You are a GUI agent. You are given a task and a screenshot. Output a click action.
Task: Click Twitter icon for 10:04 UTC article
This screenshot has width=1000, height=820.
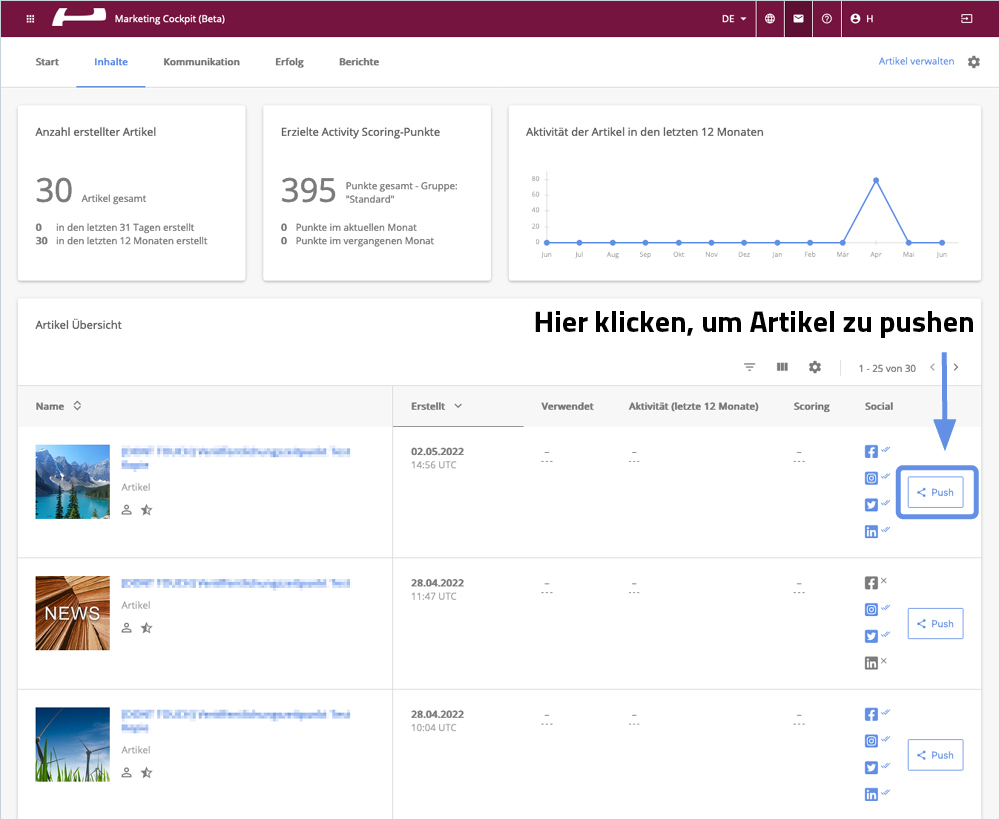[x=871, y=768]
